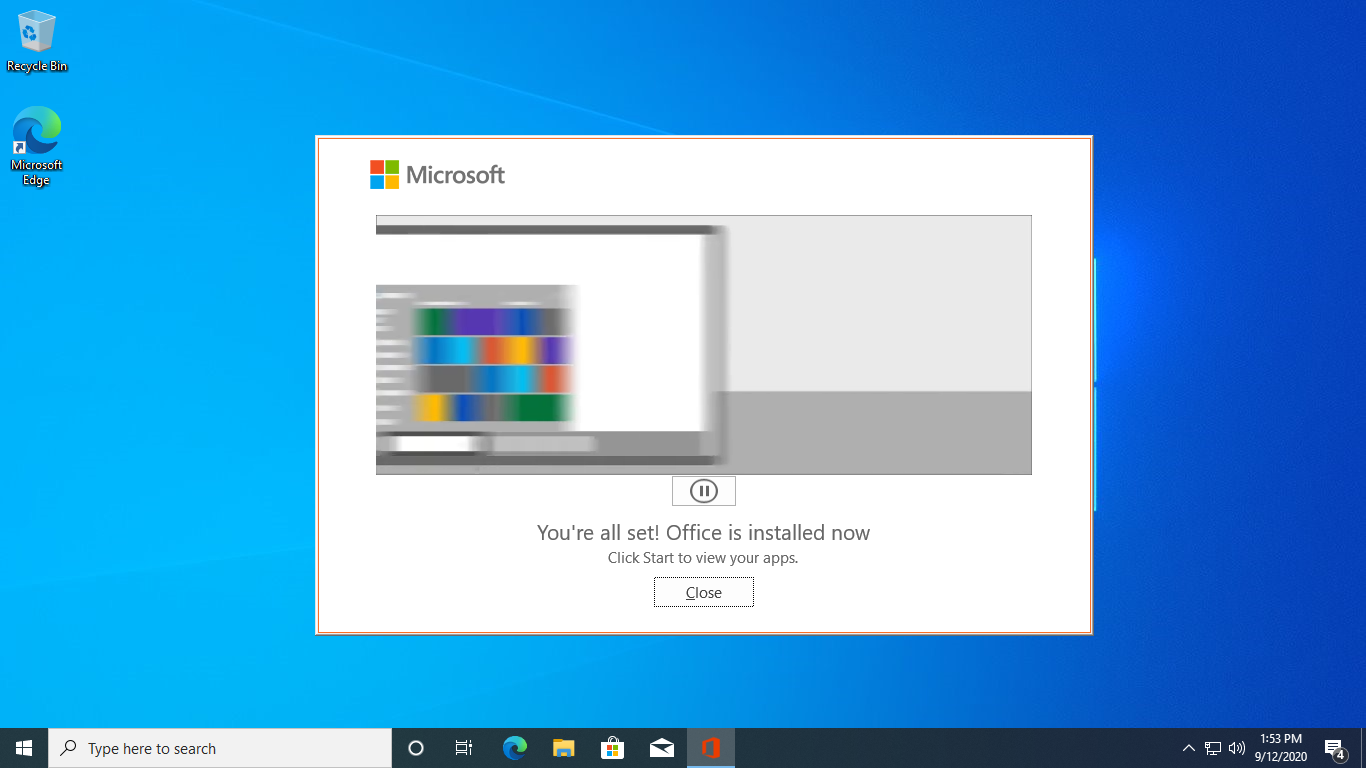Click the taskbar search box

[x=220, y=748]
